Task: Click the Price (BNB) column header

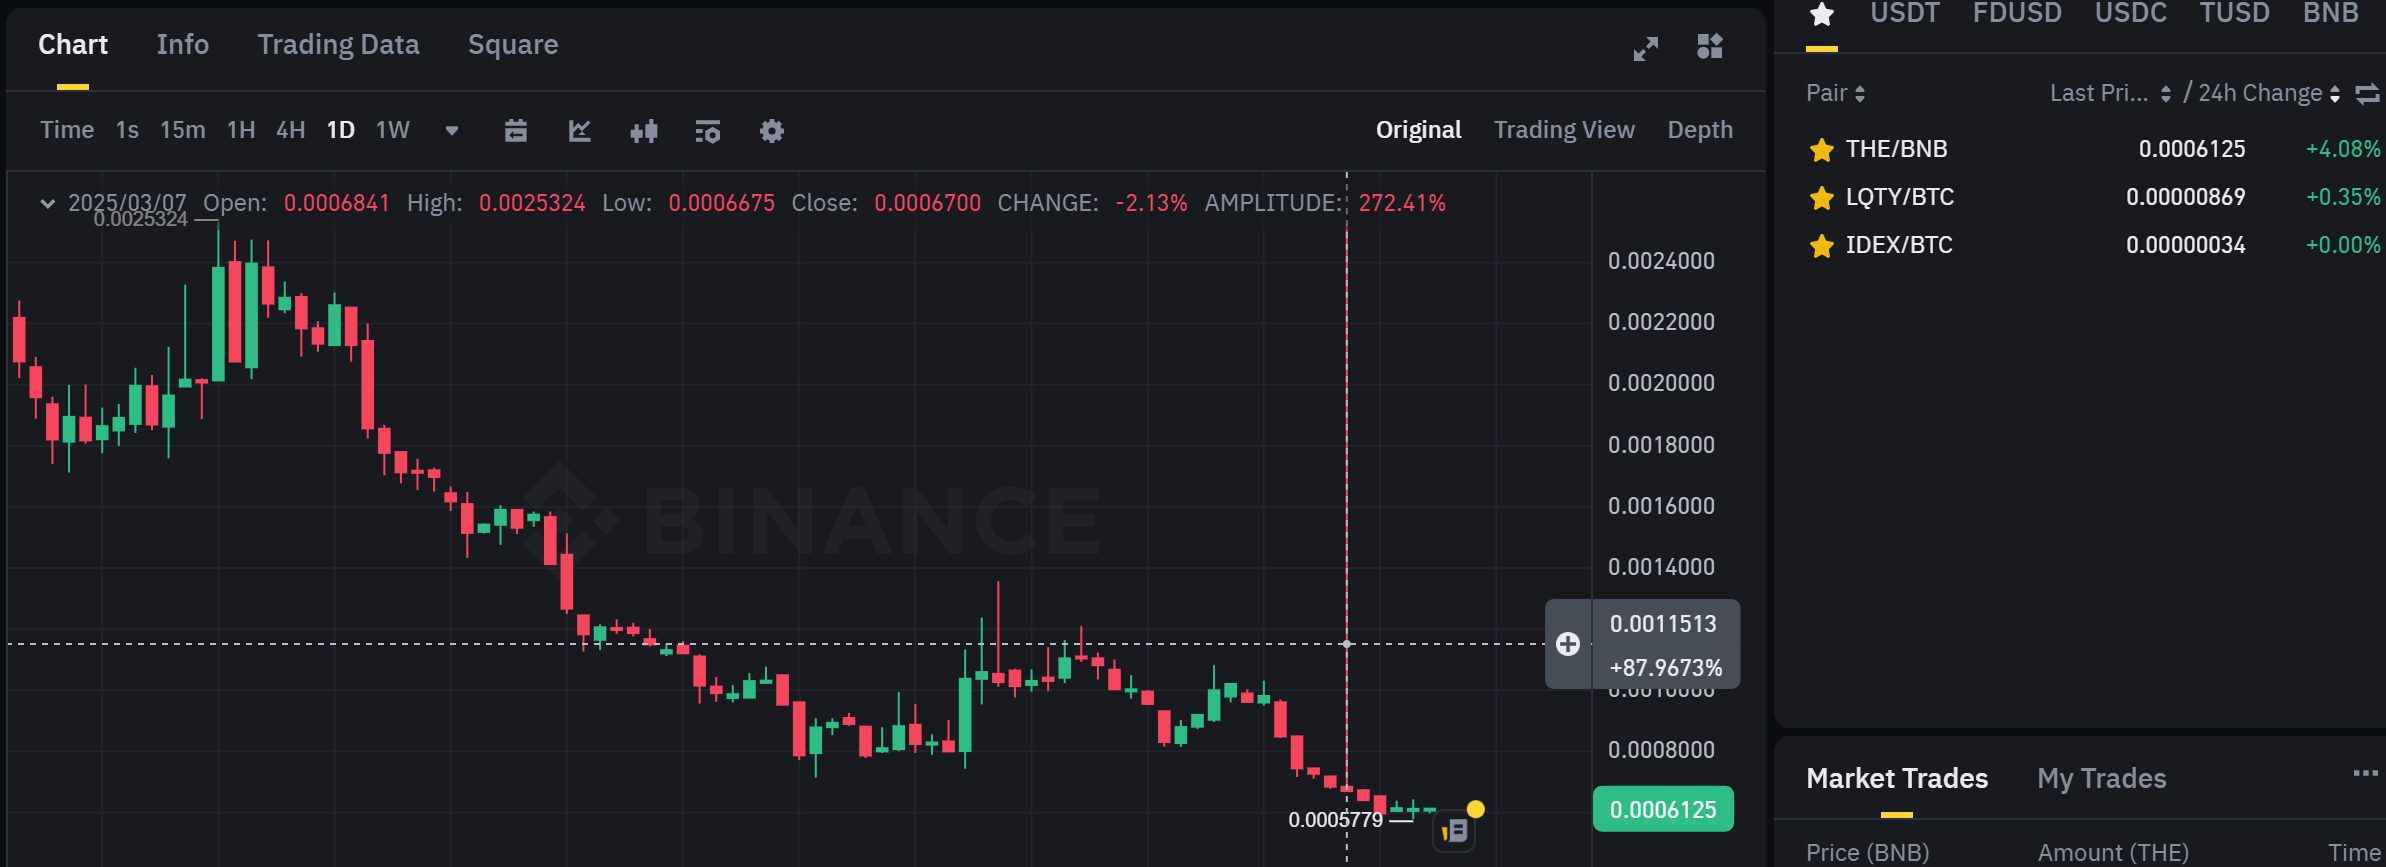Action: [x=1868, y=853]
